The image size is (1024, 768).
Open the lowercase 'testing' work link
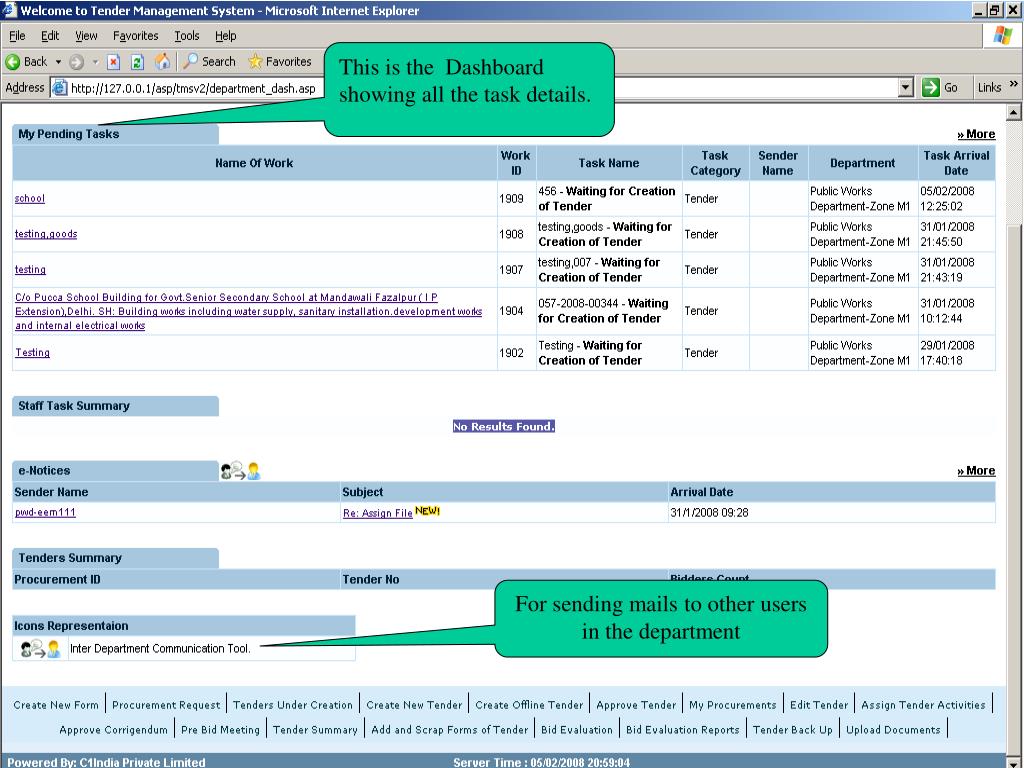tap(30, 269)
